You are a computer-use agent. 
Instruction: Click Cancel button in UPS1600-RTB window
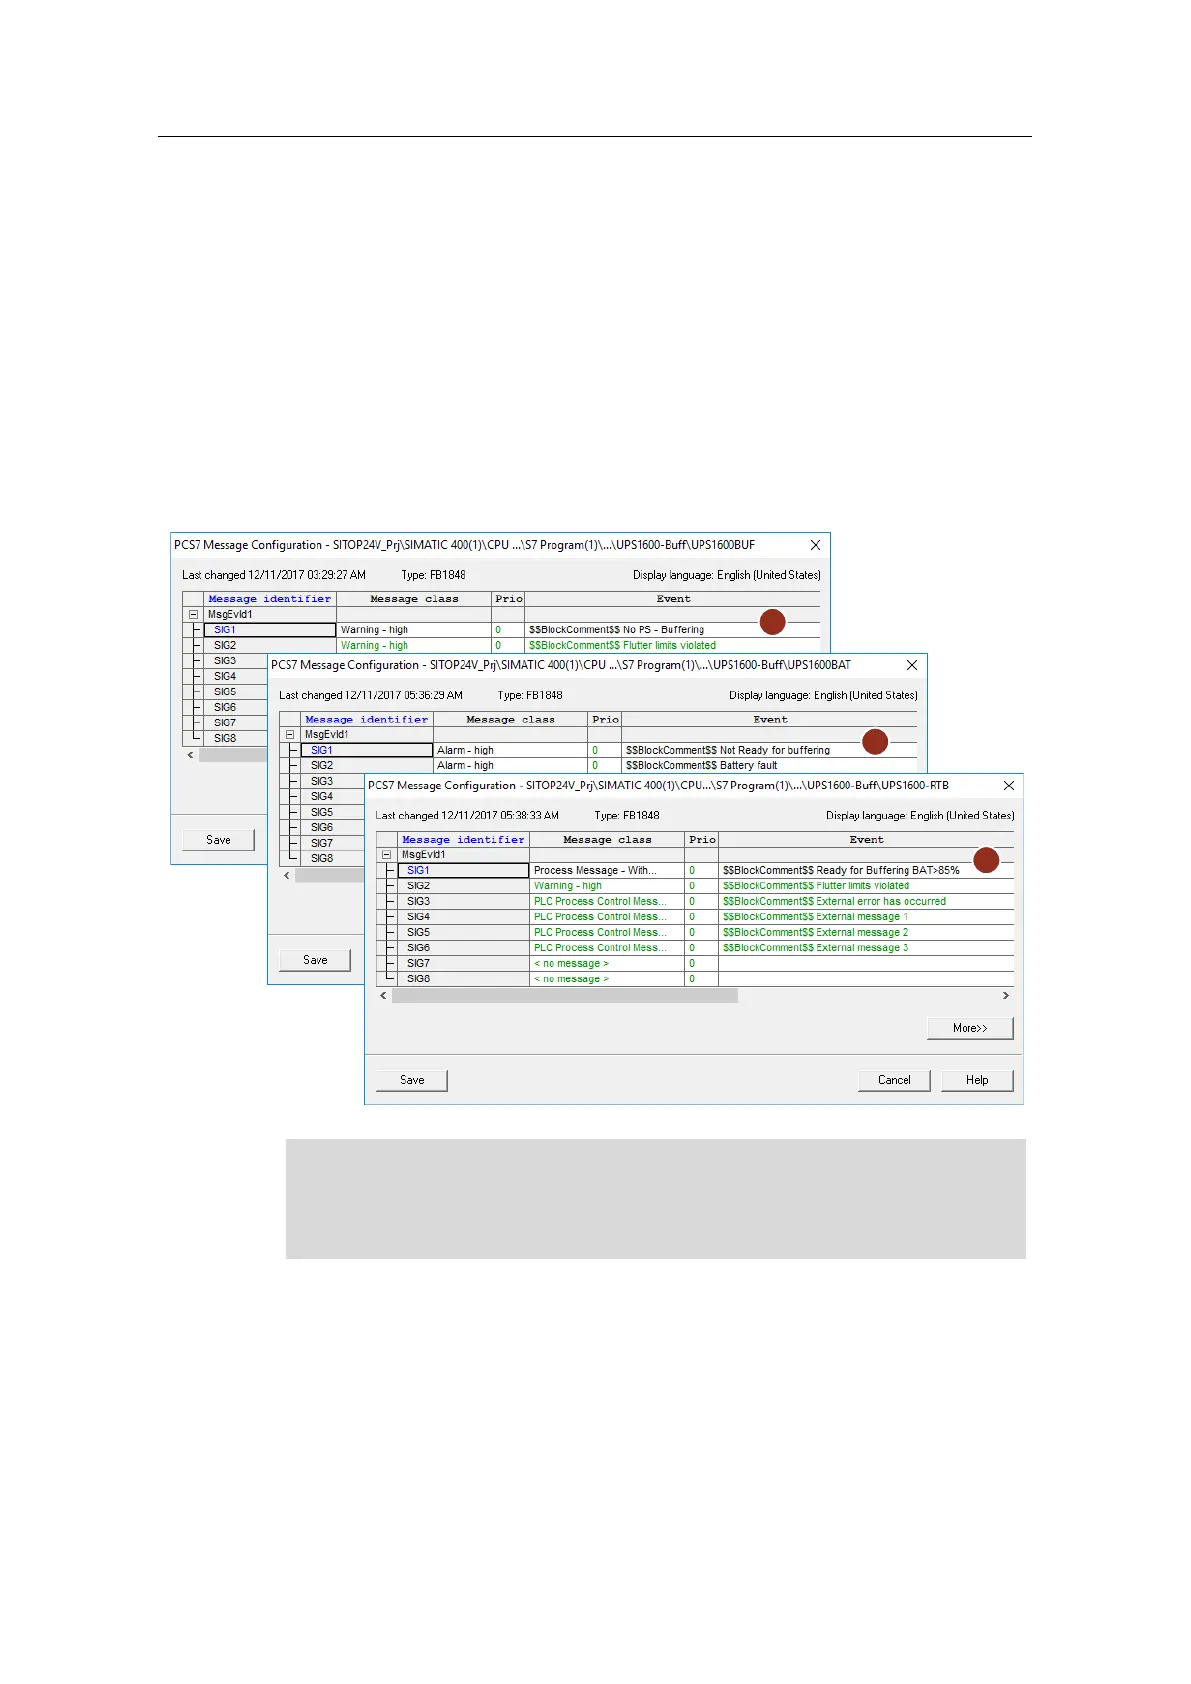894,1080
